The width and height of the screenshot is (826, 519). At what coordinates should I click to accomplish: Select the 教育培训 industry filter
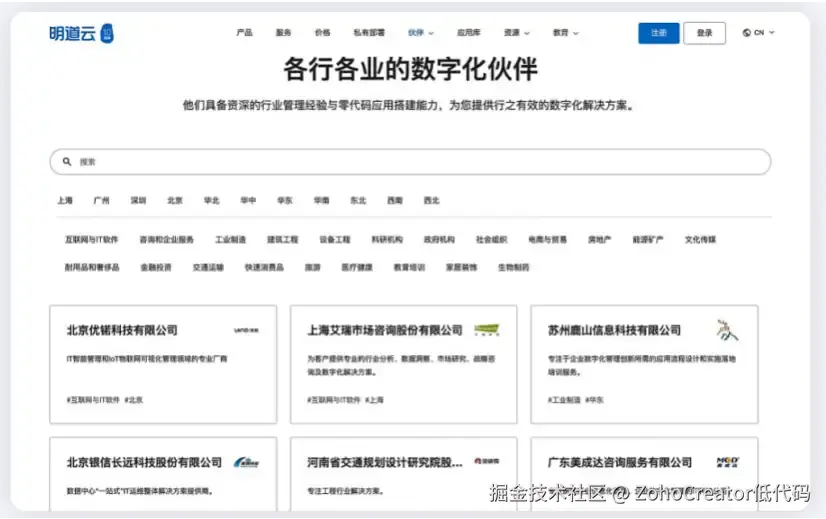[x=409, y=268]
